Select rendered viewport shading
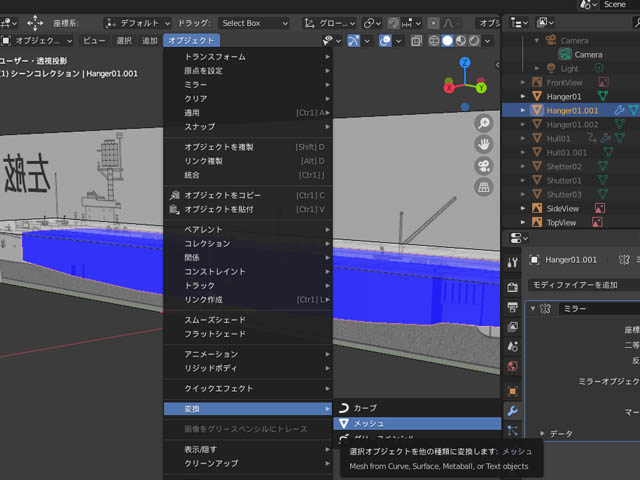Screen dimensions: 640x480 coord(474,40)
